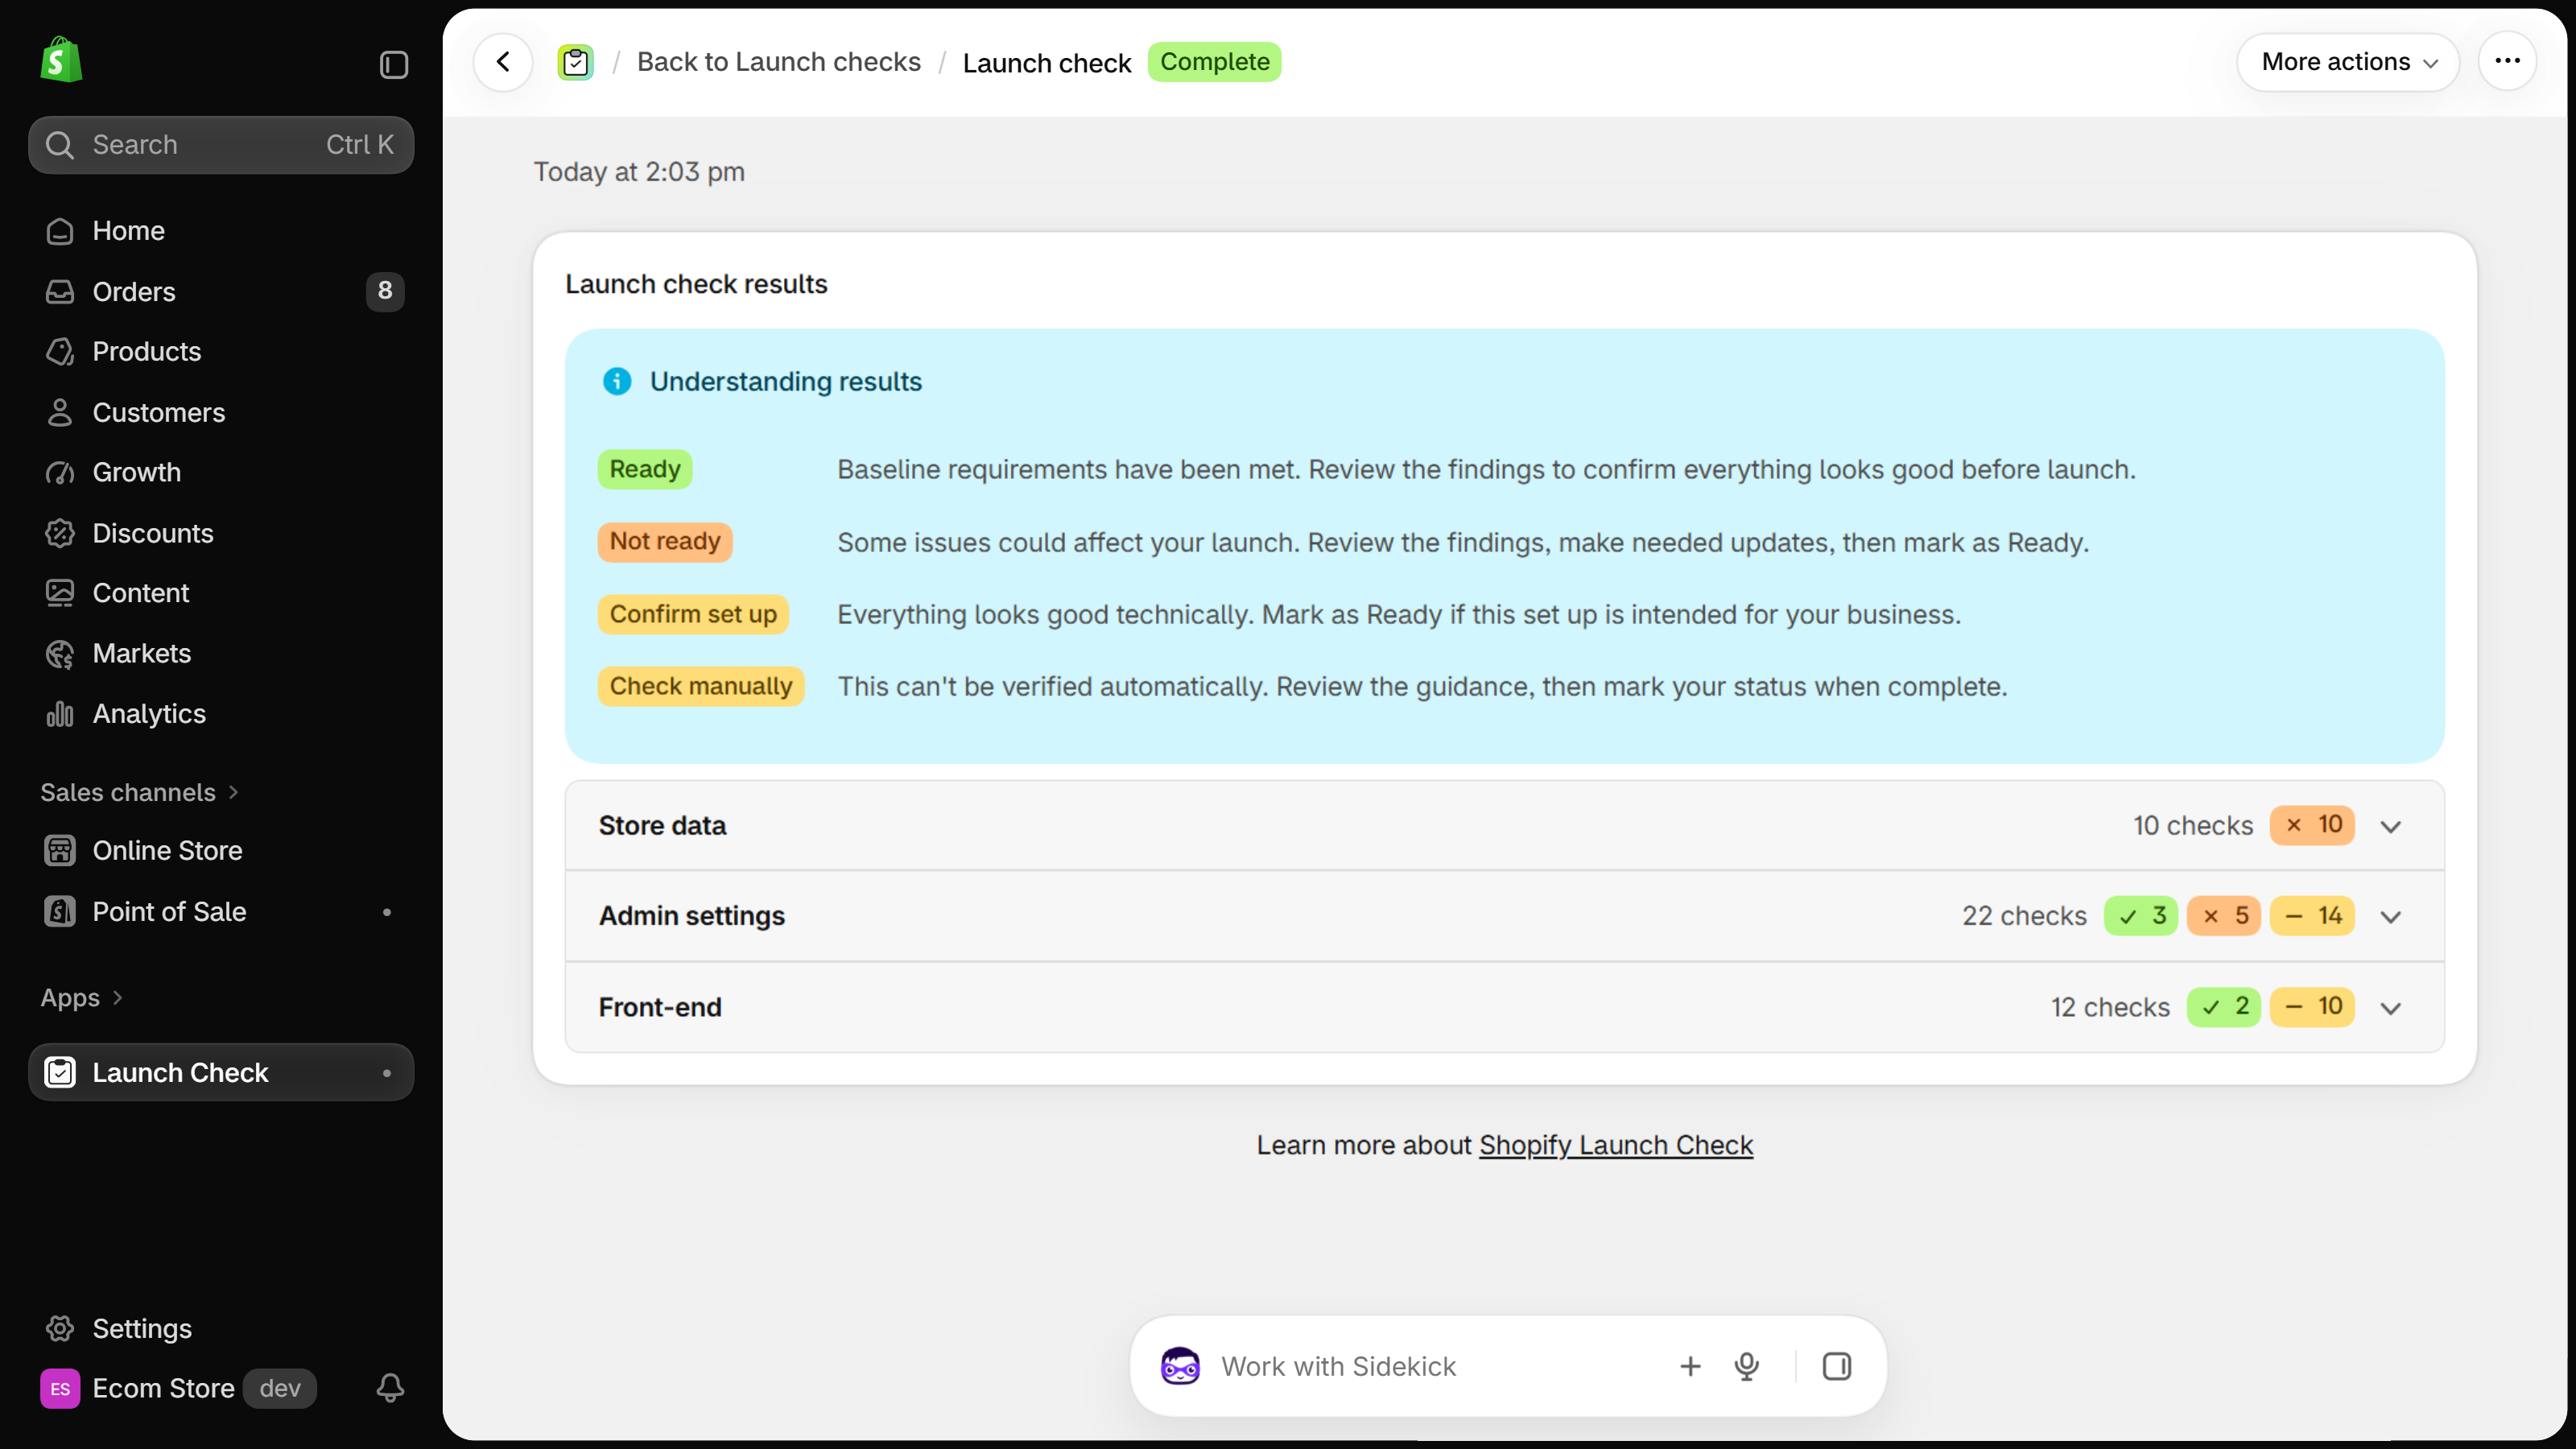Viewport: 2576px width, 1449px height.
Task: Expand the Admin settings section chevron
Action: [x=2391, y=917]
